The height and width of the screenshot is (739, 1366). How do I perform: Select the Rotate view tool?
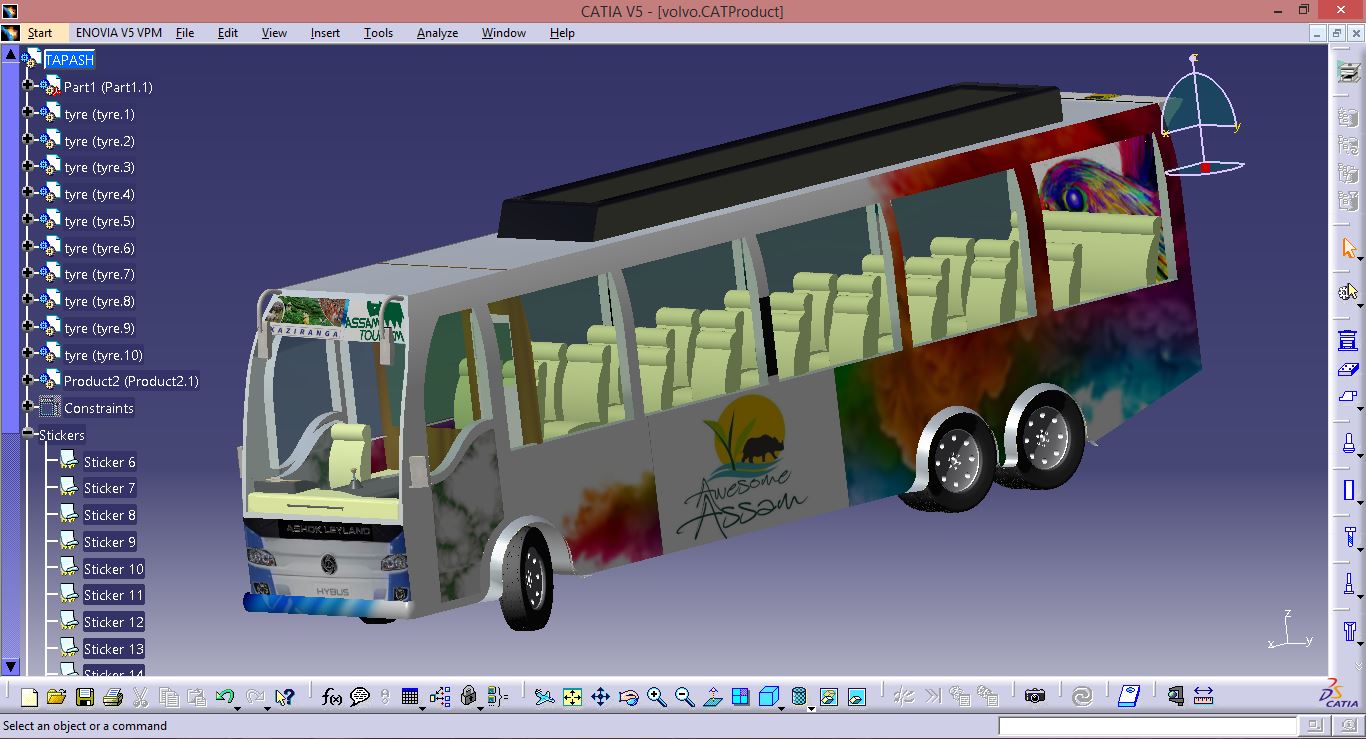pos(628,697)
